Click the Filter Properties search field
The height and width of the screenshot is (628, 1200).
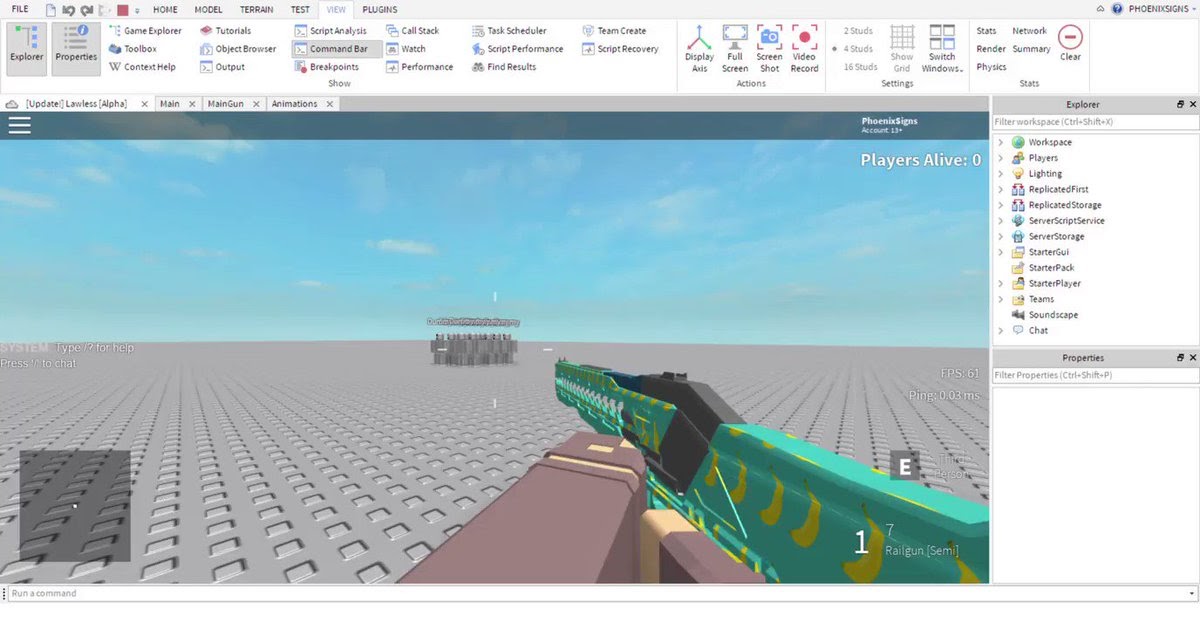[1095, 375]
